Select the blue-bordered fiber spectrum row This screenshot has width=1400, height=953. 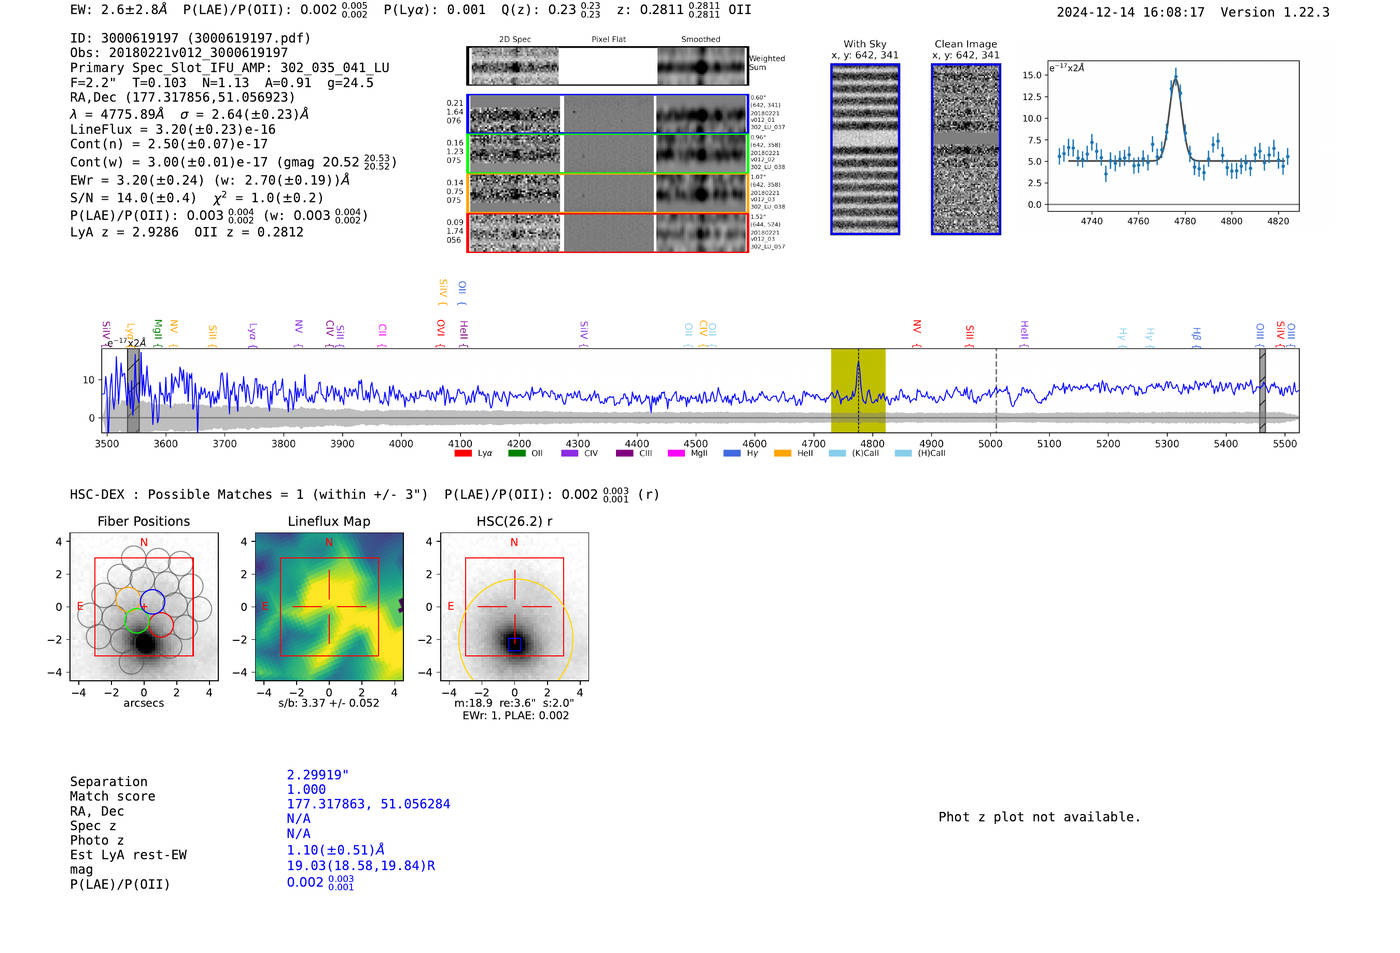[608, 114]
